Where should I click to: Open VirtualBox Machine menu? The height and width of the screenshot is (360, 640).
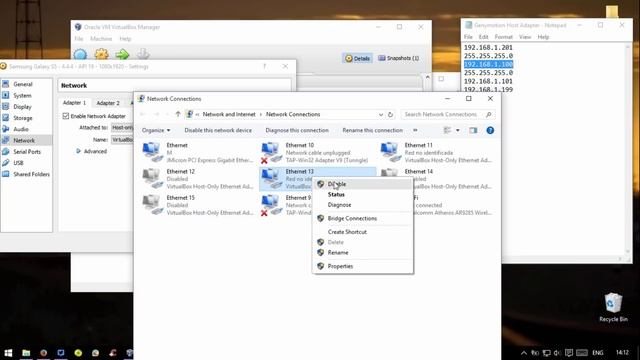tap(101, 39)
